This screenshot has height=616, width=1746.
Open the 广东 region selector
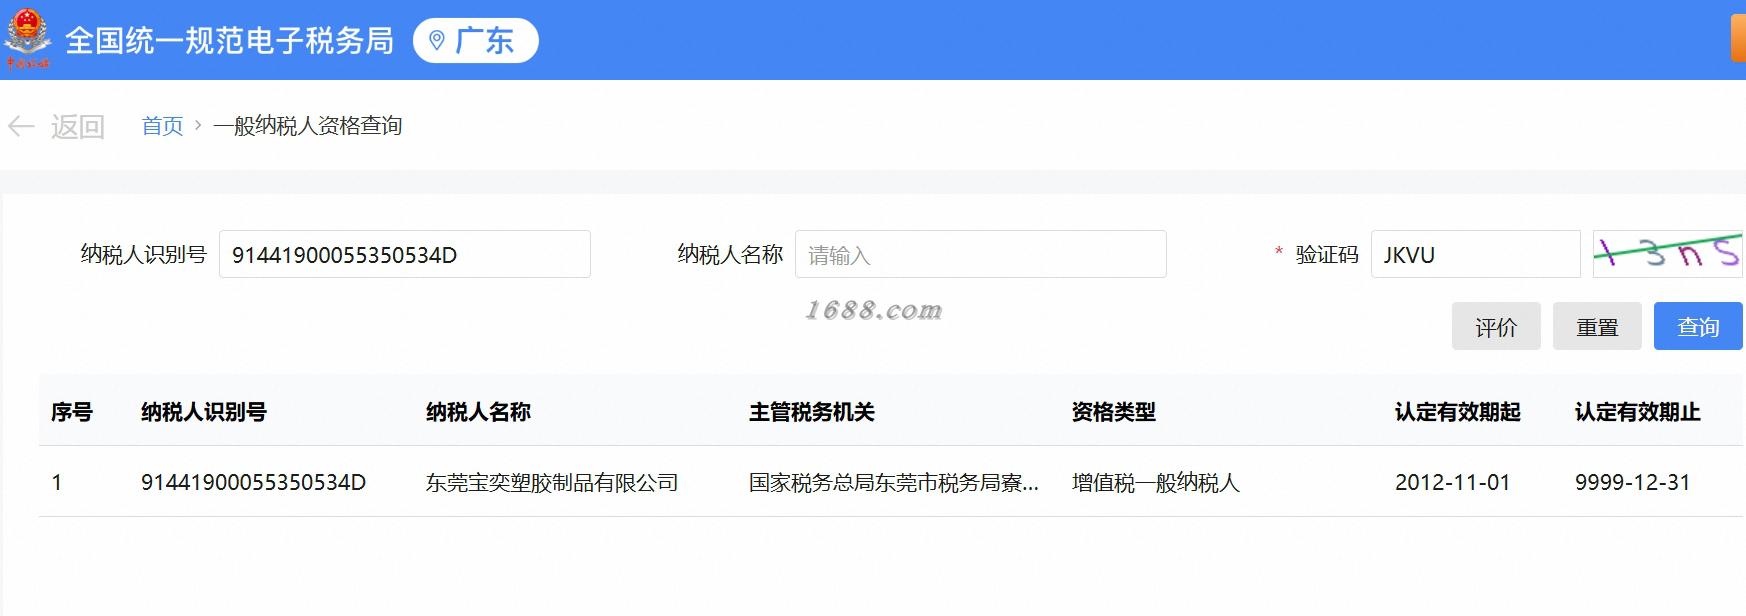(476, 40)
